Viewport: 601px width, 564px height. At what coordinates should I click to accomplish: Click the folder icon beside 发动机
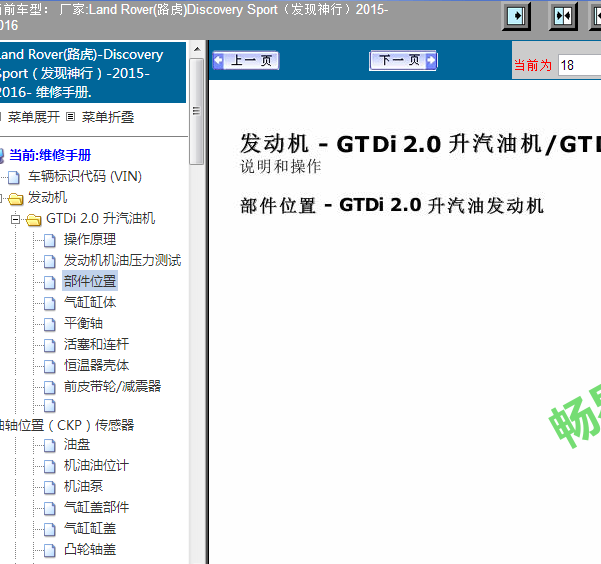(16, 199)
